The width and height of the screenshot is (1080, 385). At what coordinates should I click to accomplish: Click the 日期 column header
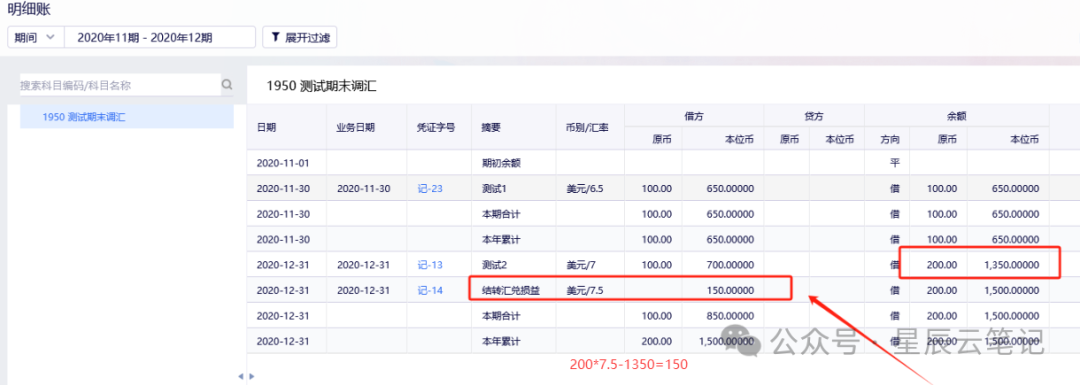287,127
